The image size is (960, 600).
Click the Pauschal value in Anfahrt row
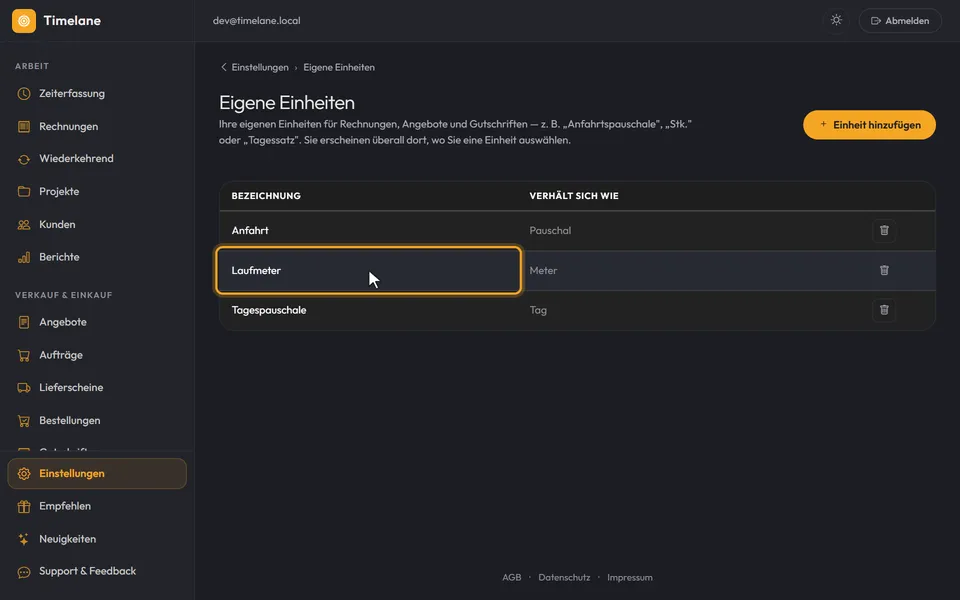[550, 231]
